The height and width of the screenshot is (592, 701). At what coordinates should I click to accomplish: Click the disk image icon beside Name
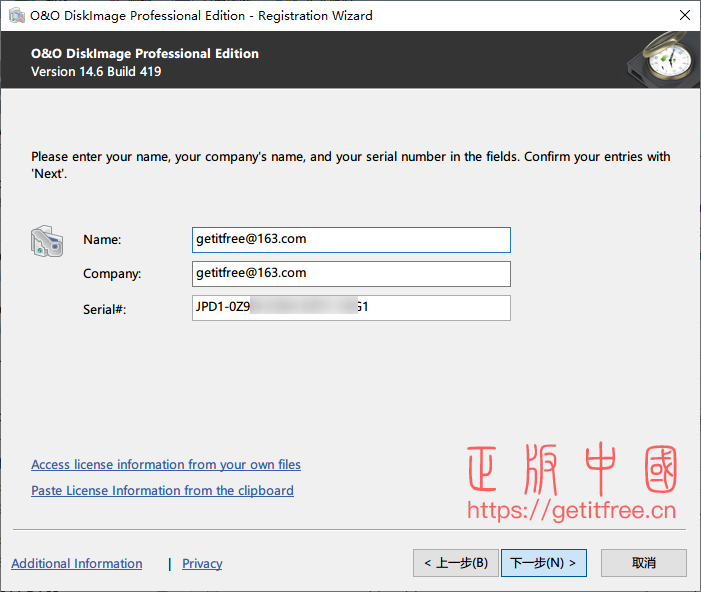[x=47, y=241]
